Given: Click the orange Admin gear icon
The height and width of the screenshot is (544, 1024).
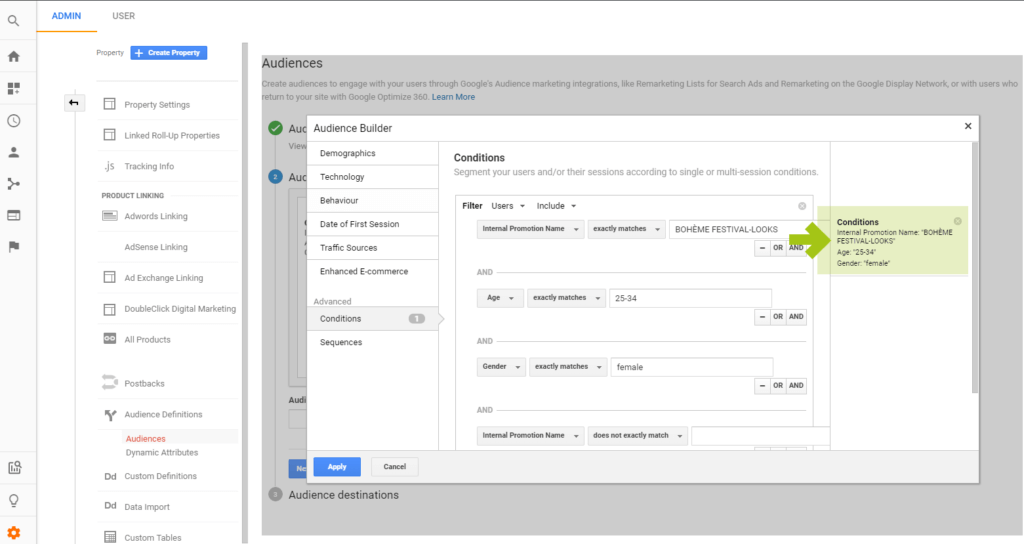Looking at the screenshot, I should pos(14,532).
